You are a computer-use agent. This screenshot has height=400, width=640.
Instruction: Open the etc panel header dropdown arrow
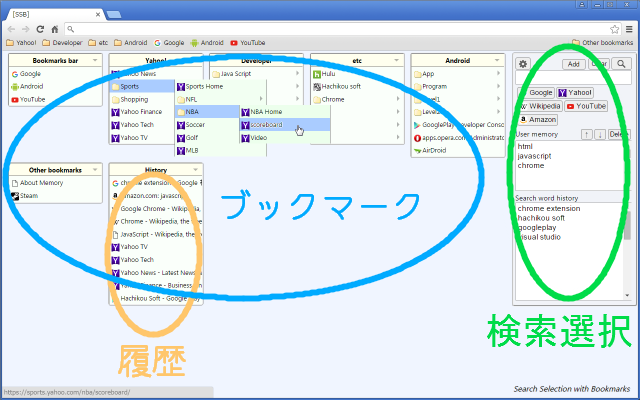pyautogui.click(x=396, y=60)
